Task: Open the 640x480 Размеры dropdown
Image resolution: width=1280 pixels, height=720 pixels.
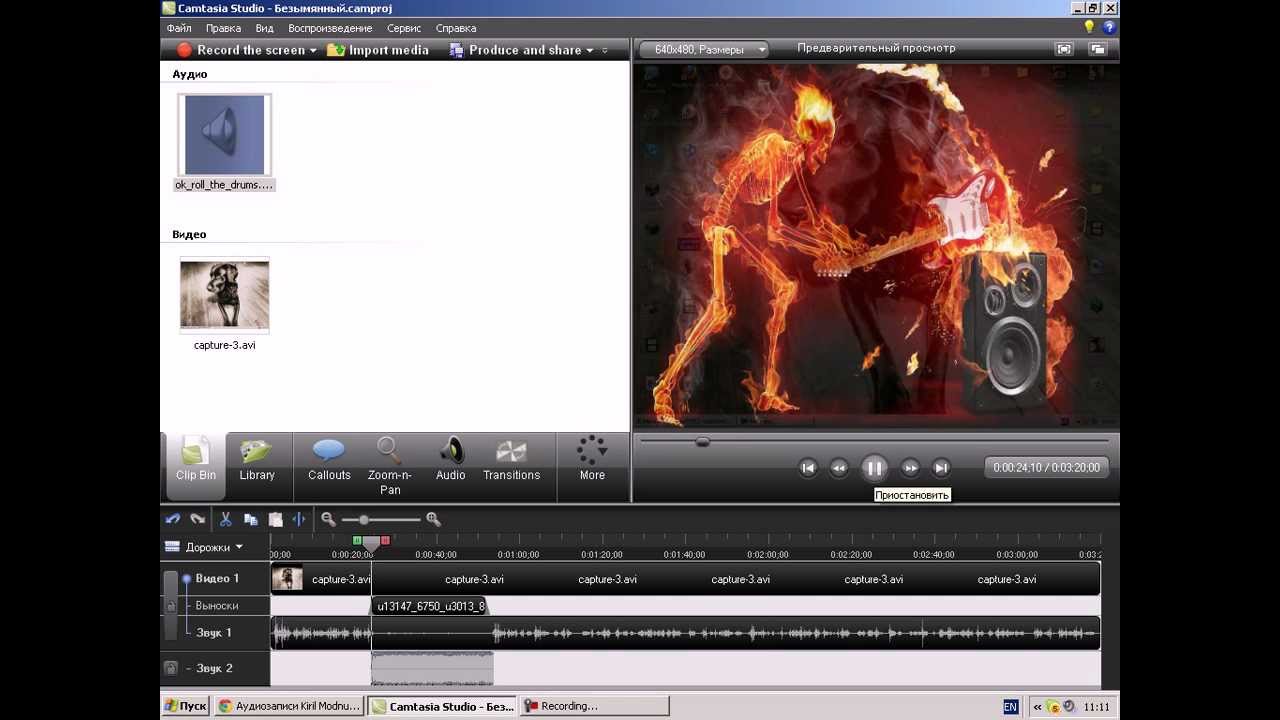Action: coord(703,49)
